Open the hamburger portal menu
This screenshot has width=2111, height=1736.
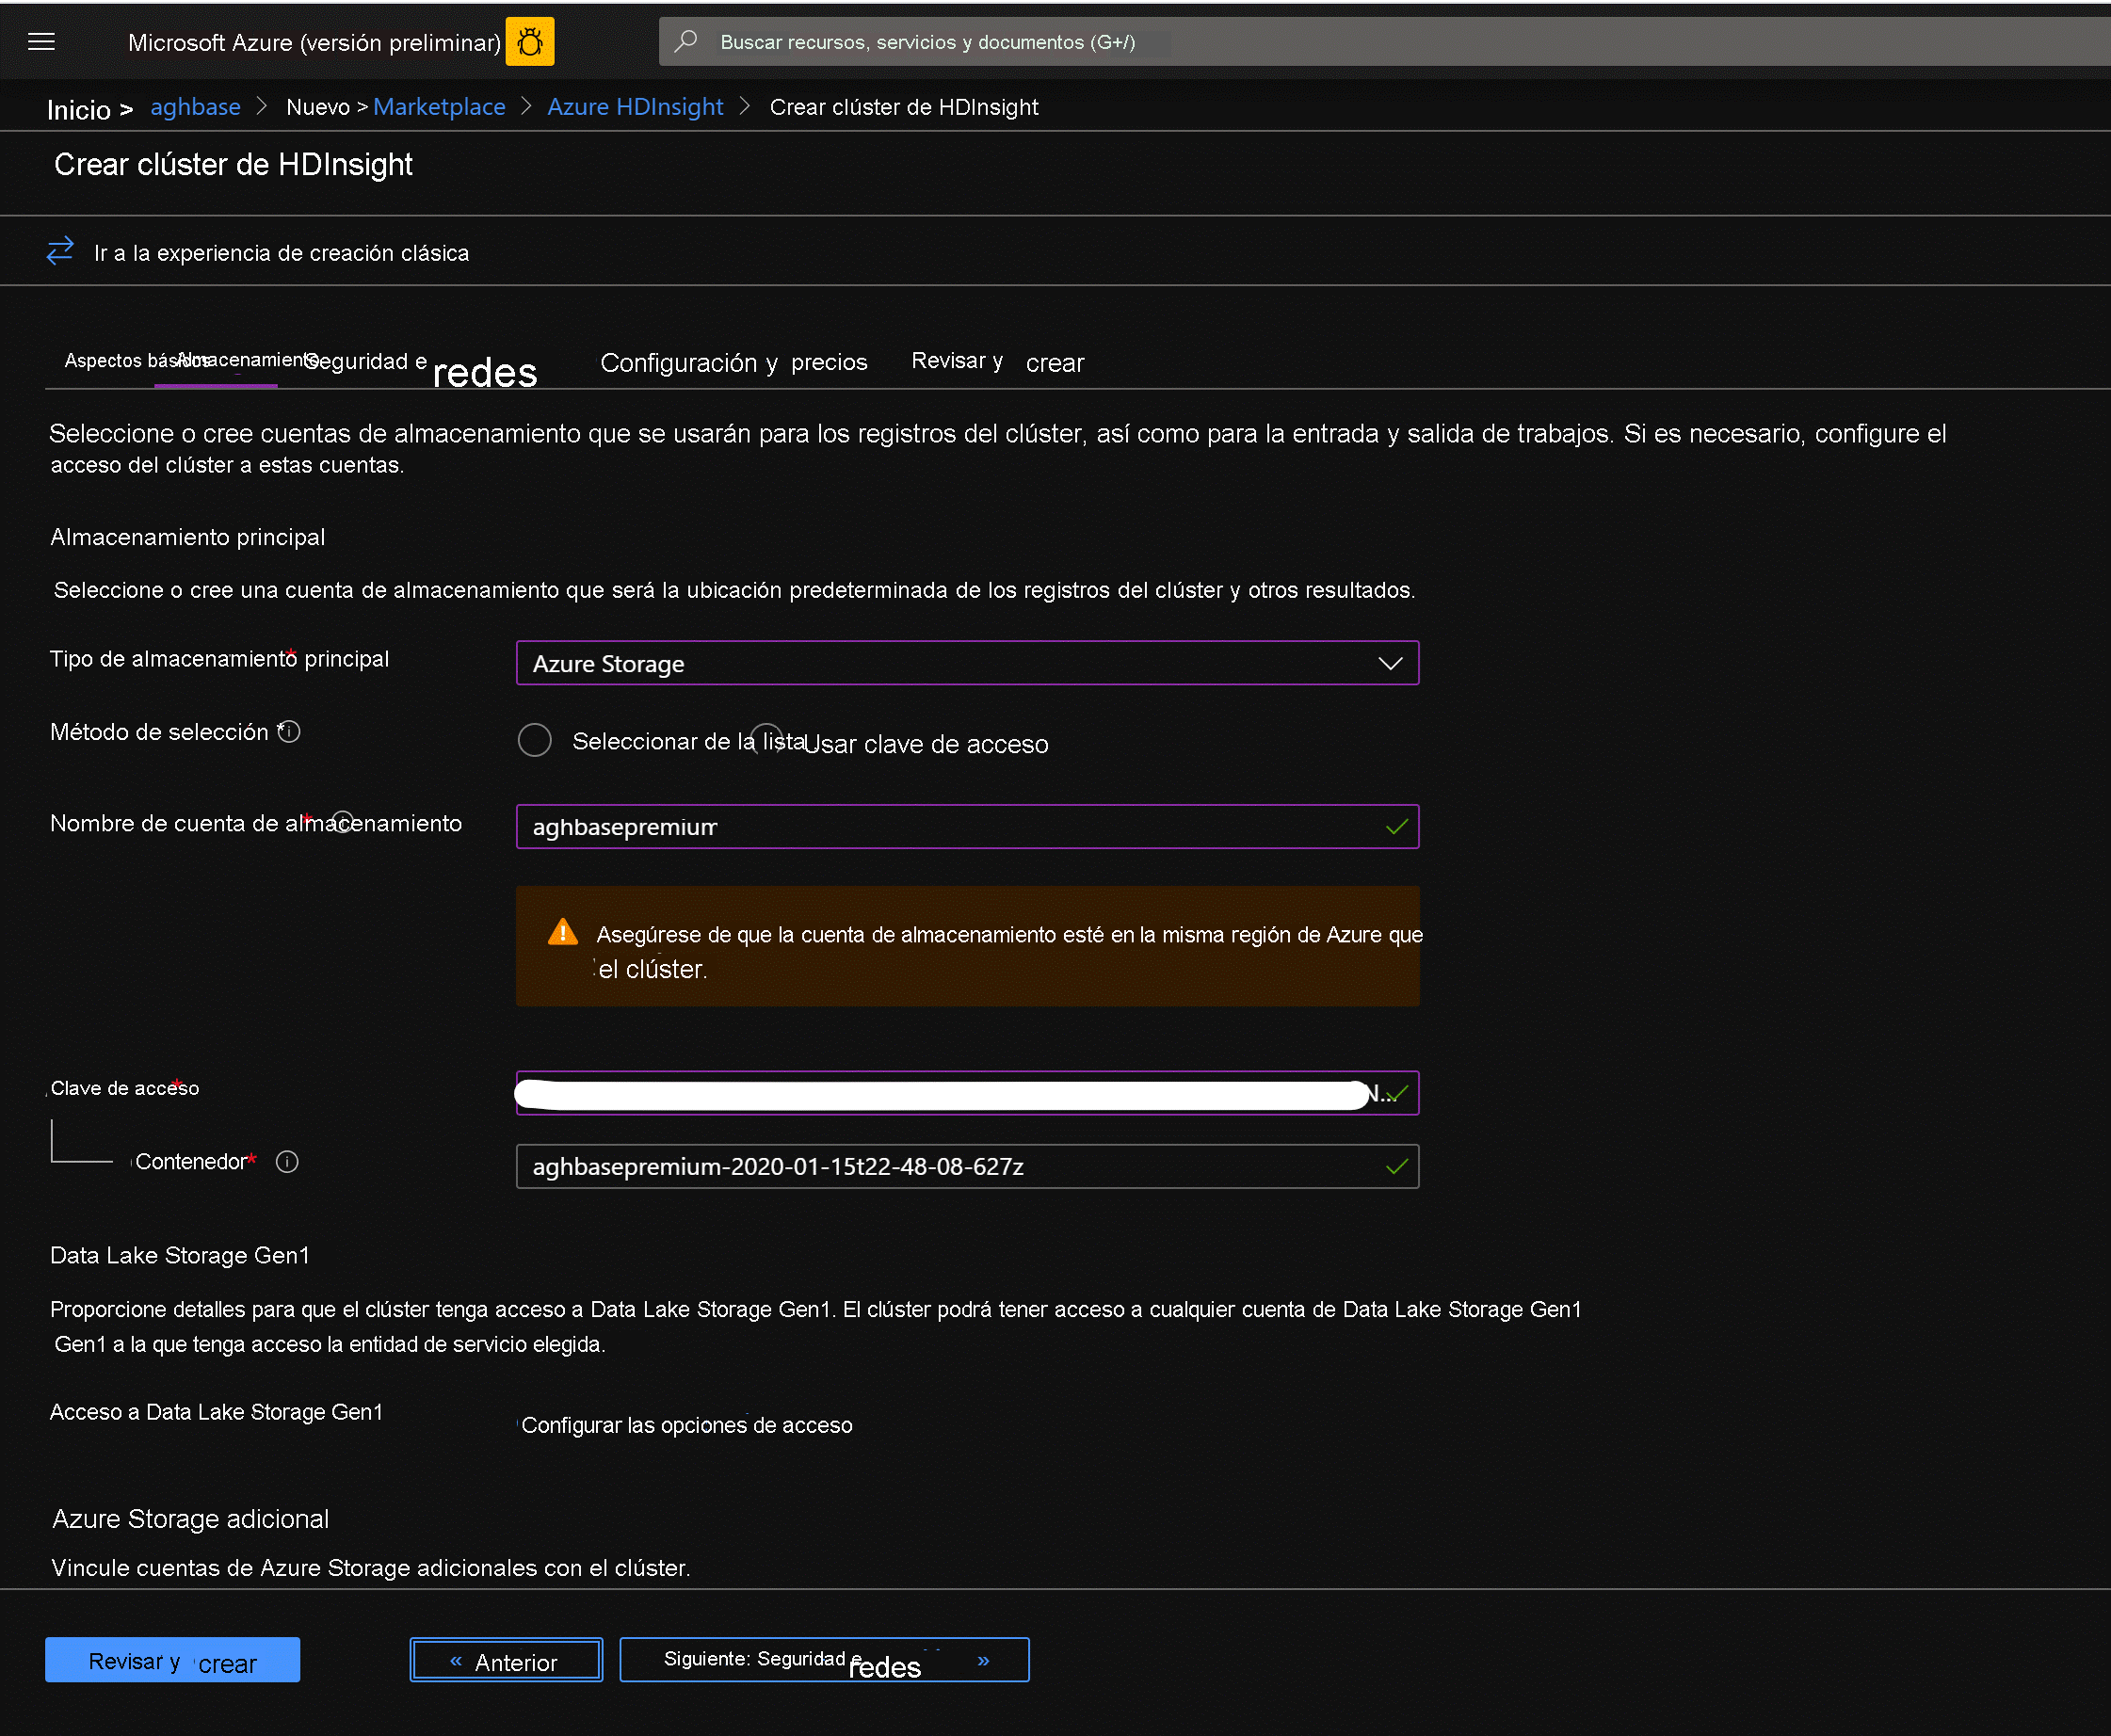point(41,42)
